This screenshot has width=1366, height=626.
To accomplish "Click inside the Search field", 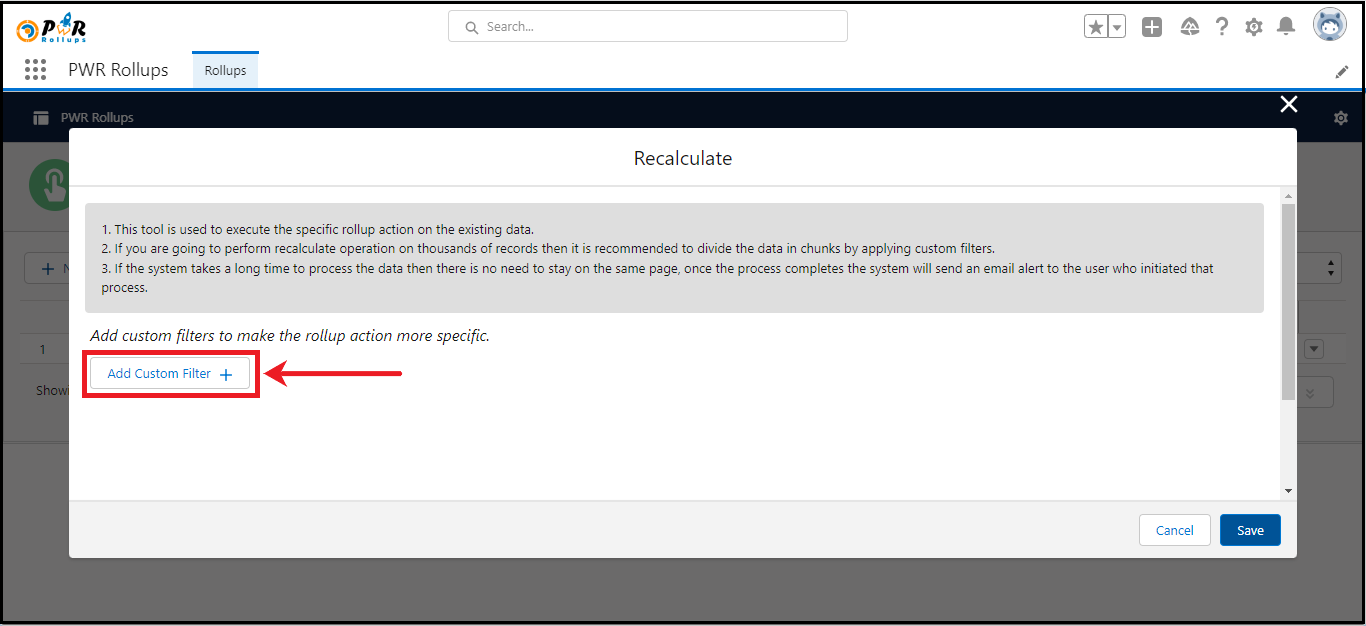I will tap(647, 26).
